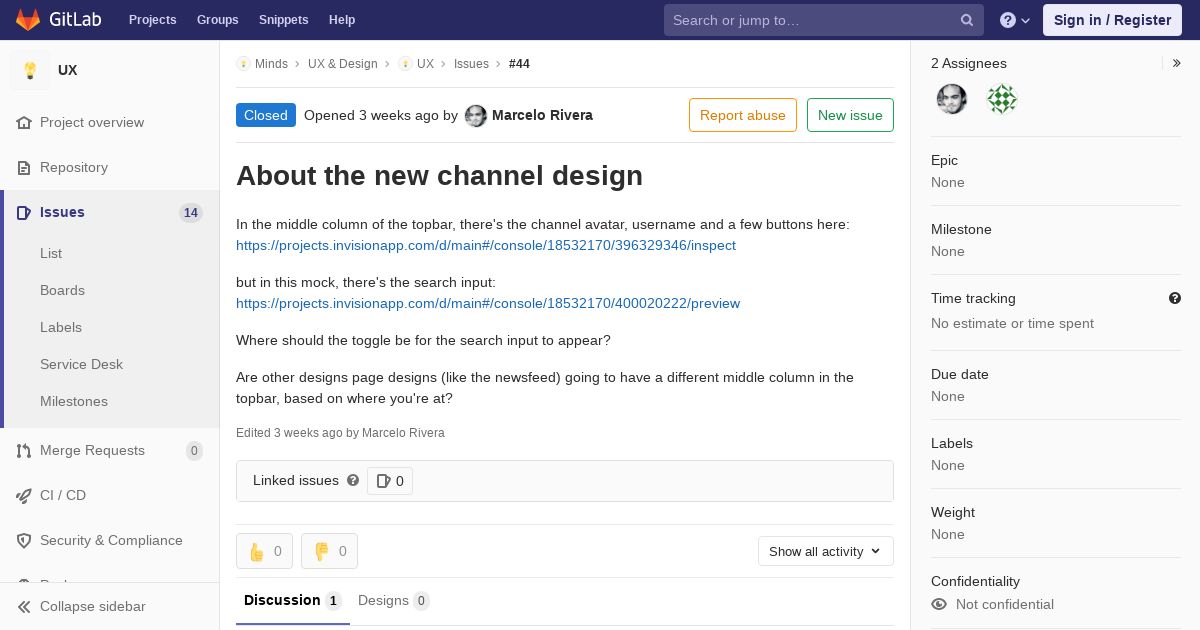Click the Sign in / Register button
The image size is (1200, 630).
[1112, 20]
